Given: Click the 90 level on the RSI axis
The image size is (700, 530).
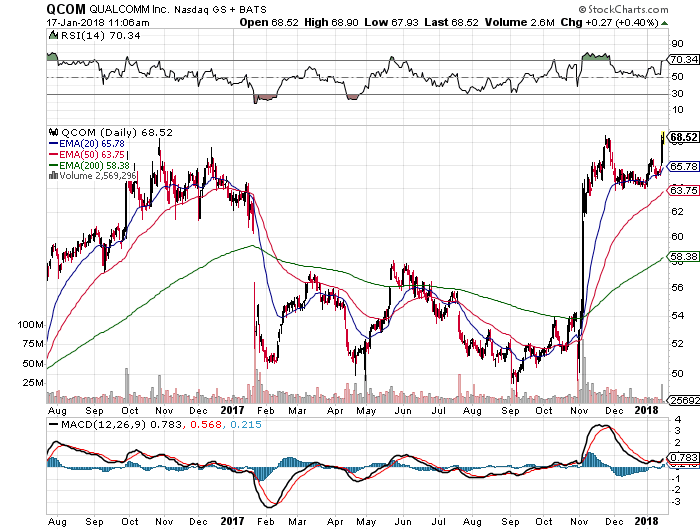Looking at the screenshot, I should 677,44.
